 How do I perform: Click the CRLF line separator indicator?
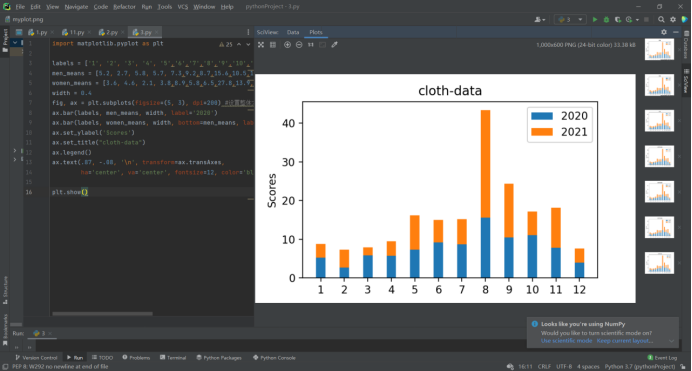[544, 367]
